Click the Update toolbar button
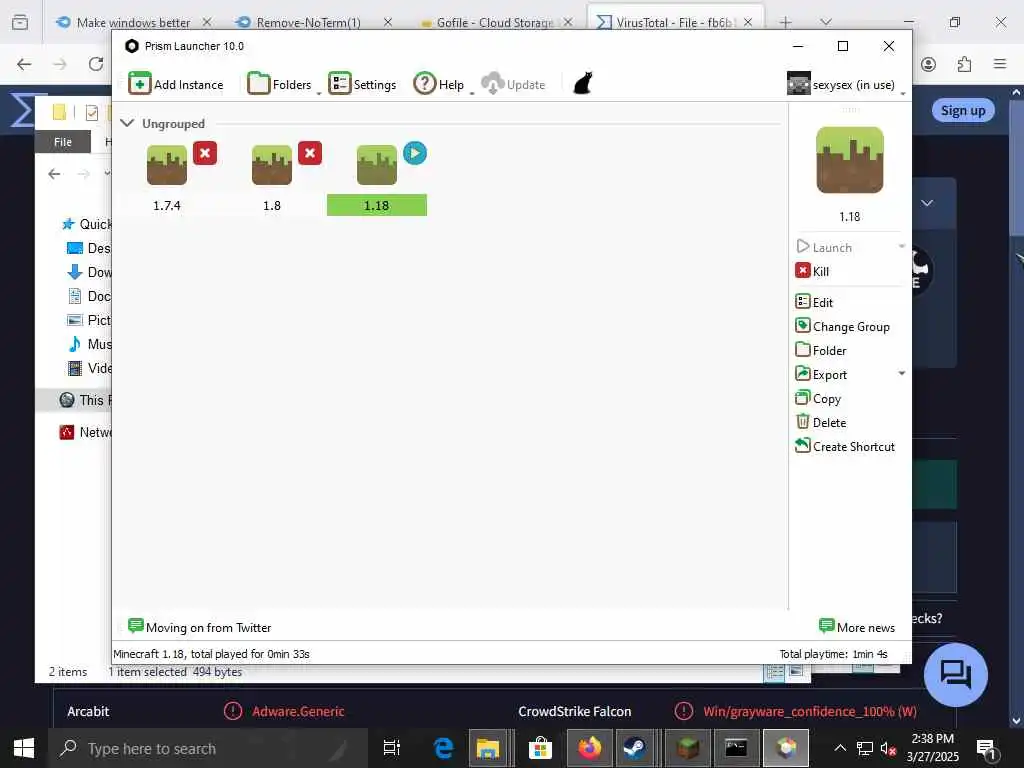The width and height of the screenshot is (1024, 768). click(513, 84)
